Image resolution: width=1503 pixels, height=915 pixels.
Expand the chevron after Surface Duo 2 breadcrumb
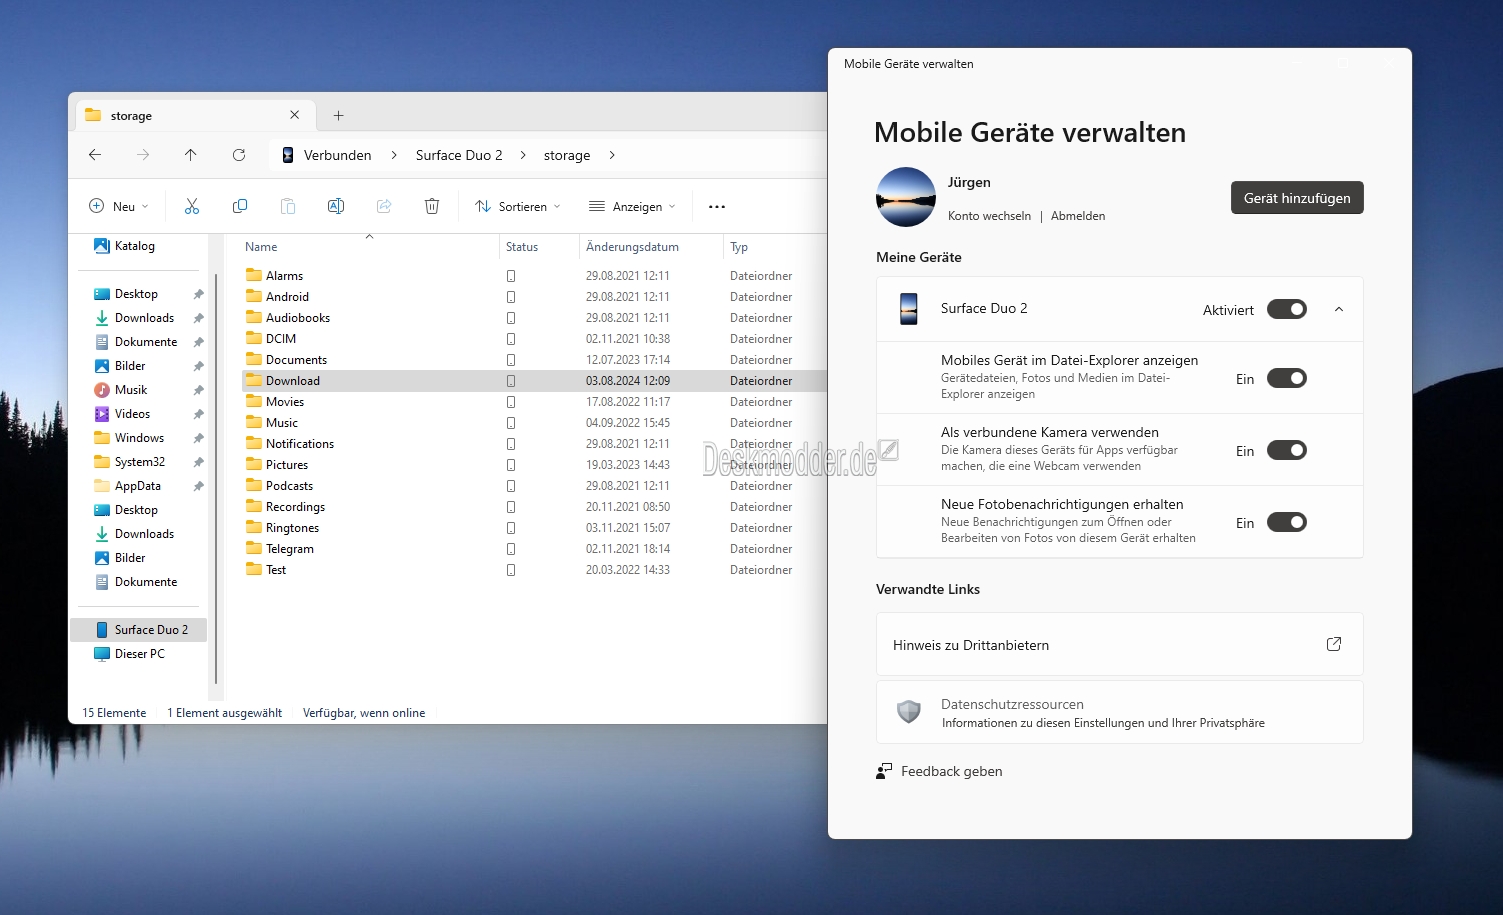coord(523,155)
